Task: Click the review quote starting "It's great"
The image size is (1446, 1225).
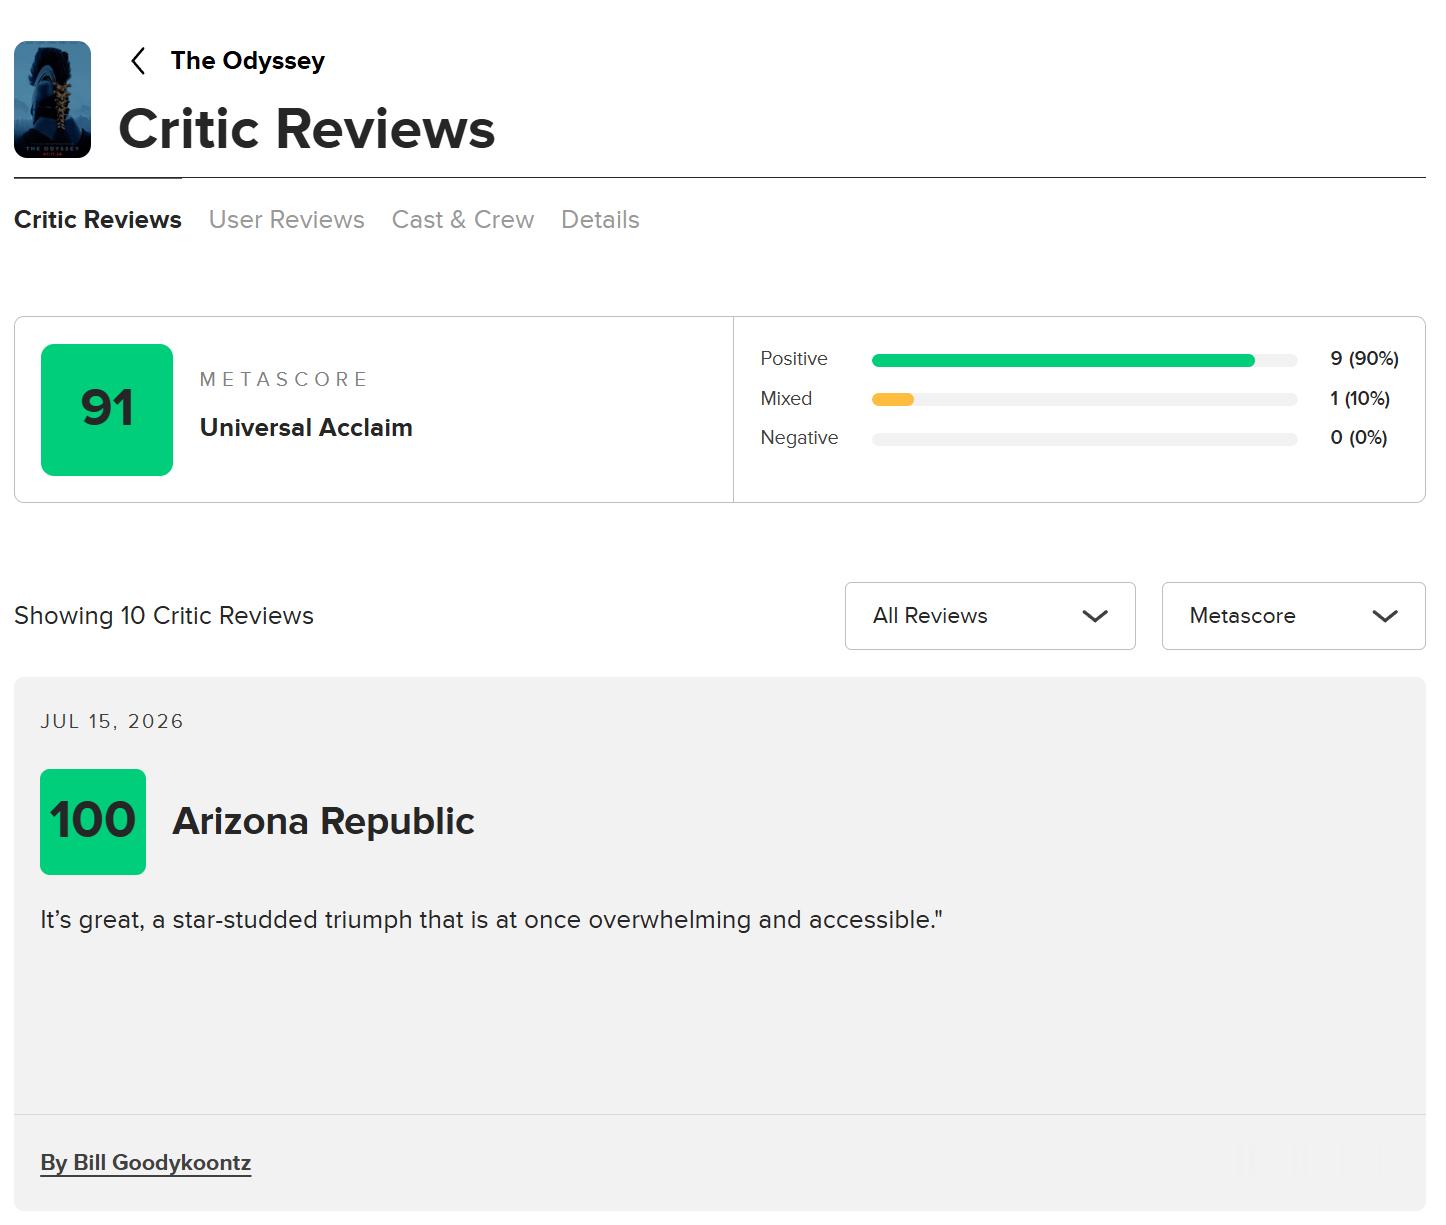Action: click(x=491, y=920)
